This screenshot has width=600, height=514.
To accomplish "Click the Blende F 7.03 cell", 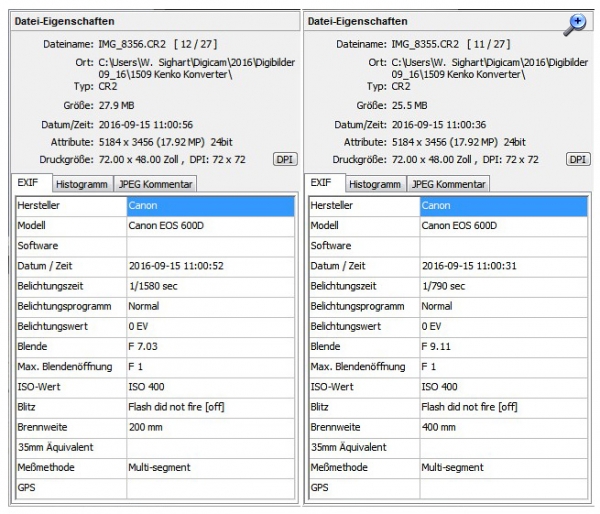I will coord(143,346).
